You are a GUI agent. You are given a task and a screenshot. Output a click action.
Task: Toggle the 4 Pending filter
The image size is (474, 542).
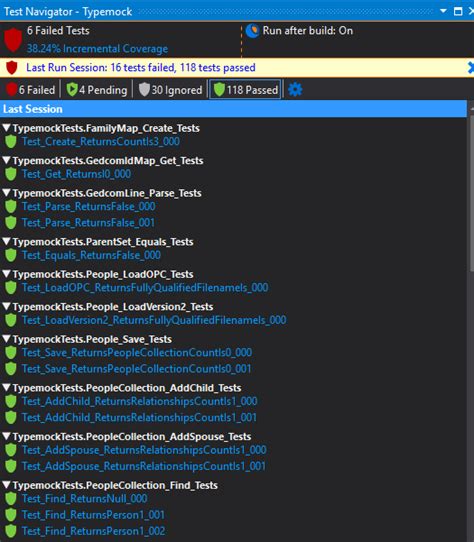coord(97,90)
